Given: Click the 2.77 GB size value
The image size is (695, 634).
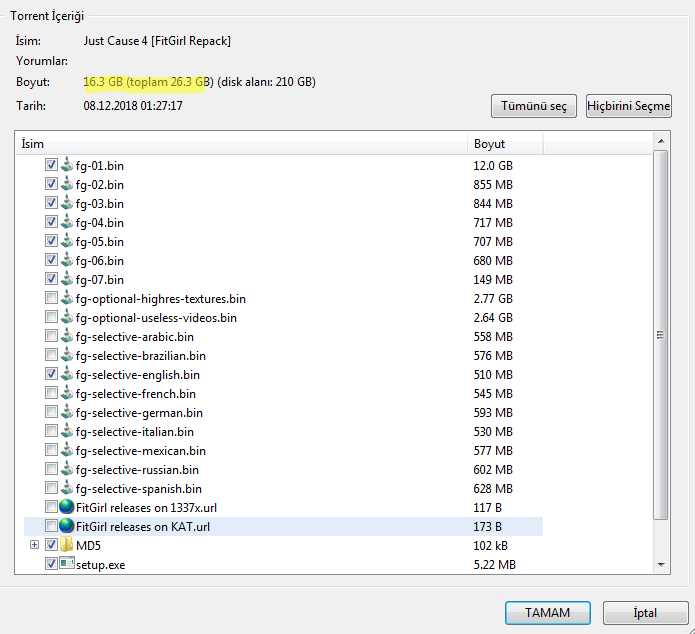Looking at the screenshot, I should click(x=493, y=299).
